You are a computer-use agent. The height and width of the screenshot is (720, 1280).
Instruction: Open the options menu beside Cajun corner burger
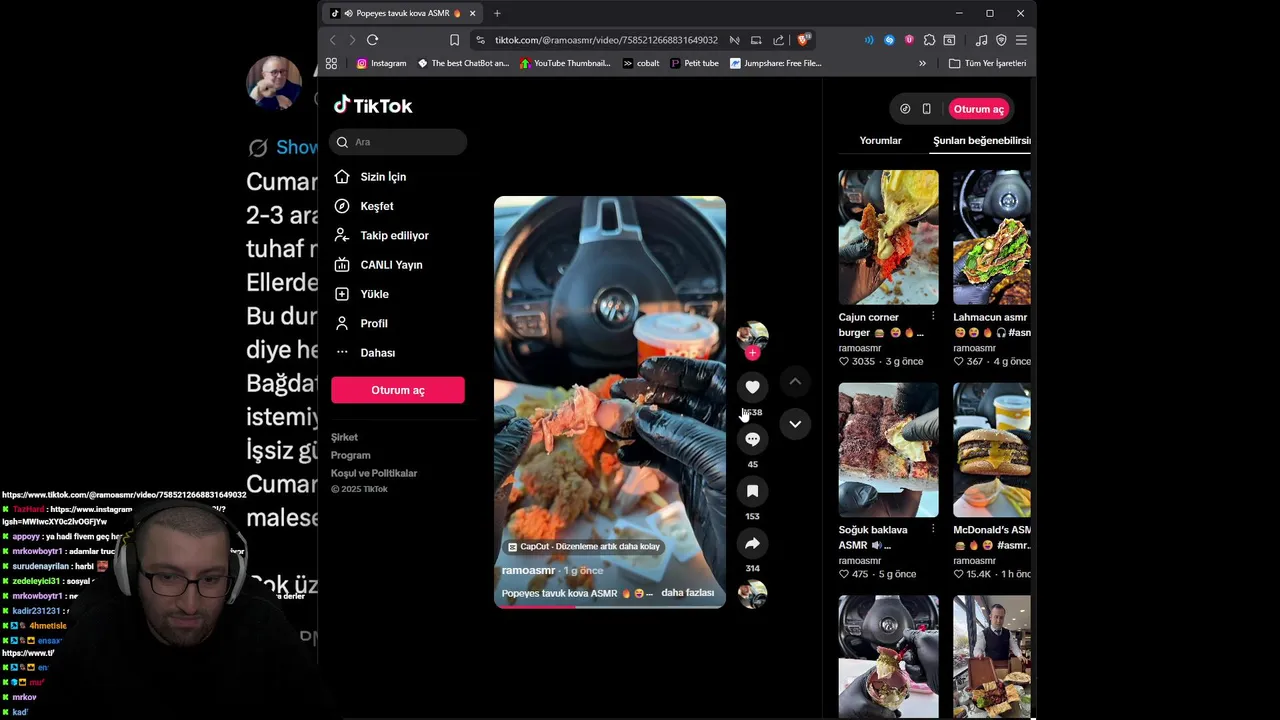point(933,317)
